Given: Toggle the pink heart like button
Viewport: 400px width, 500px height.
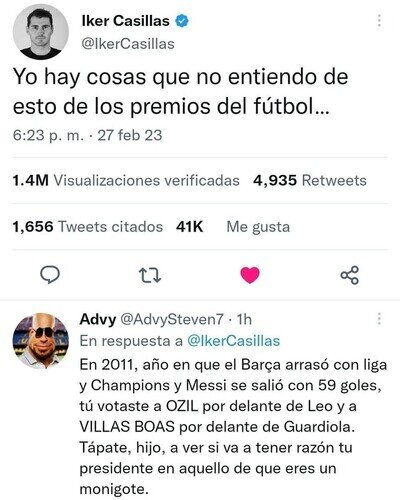Looking at the screenshot, I should 250,275.
